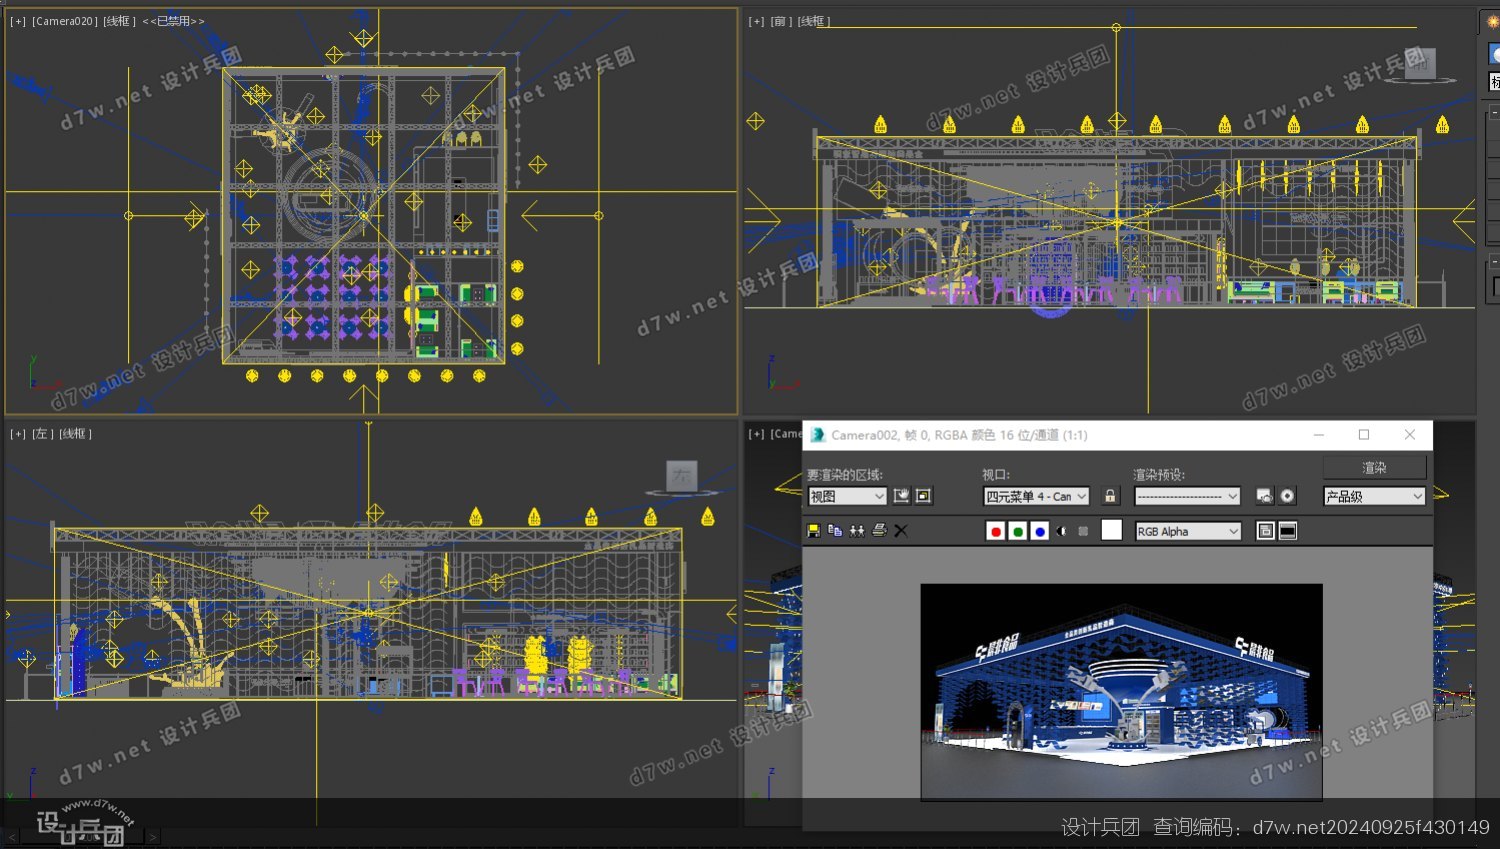
Task: Open [+] menu of left viewport
Action: (18, 434)
